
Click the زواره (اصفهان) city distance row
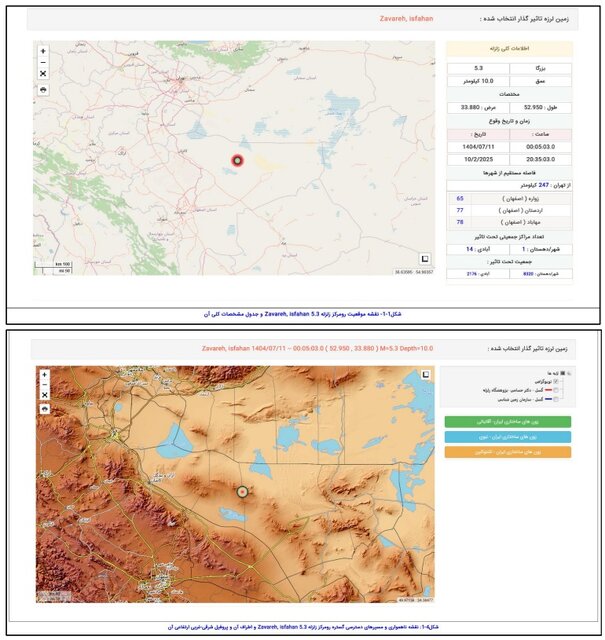(509, 199)
